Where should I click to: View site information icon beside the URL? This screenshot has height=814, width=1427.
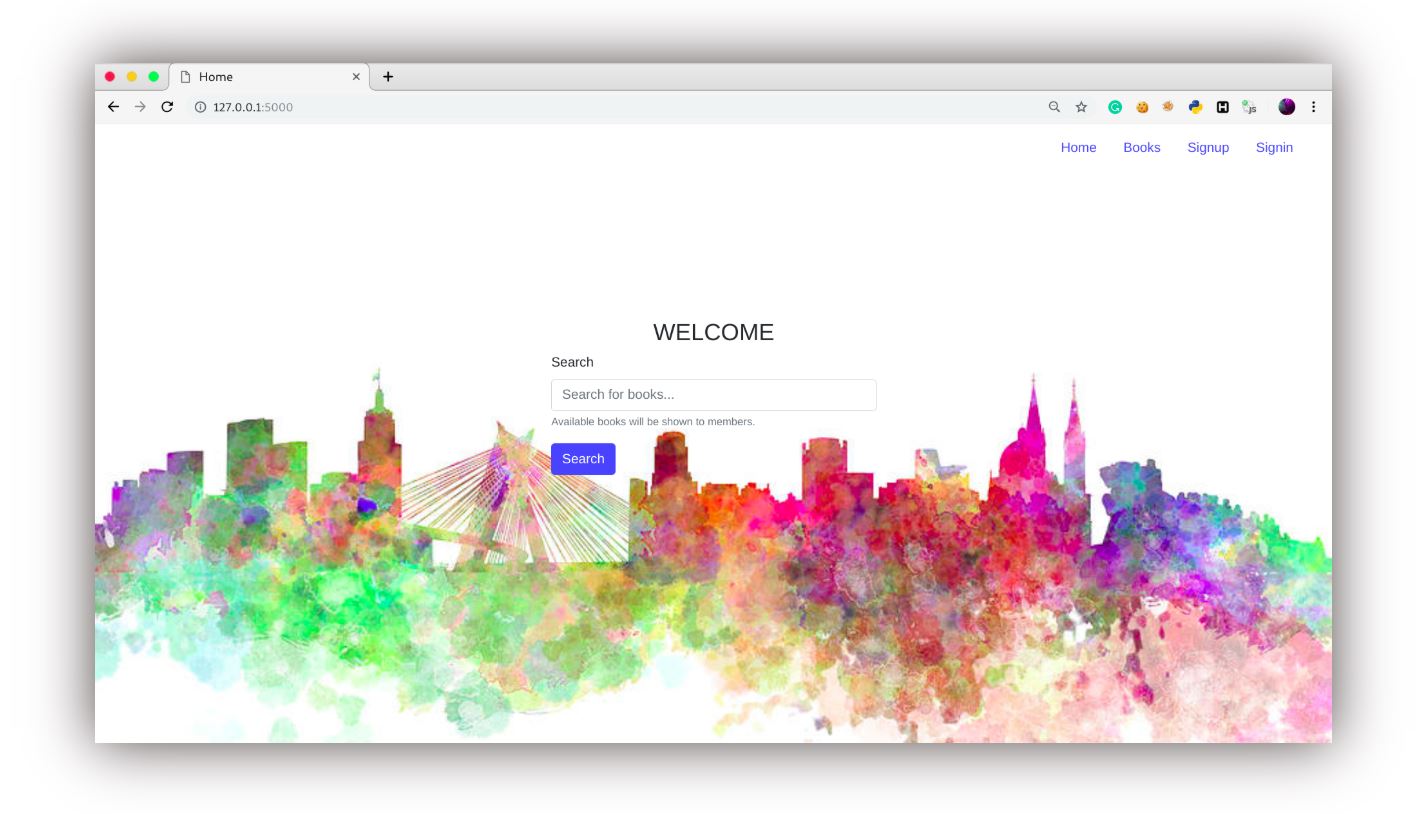(x=200, y=107)
